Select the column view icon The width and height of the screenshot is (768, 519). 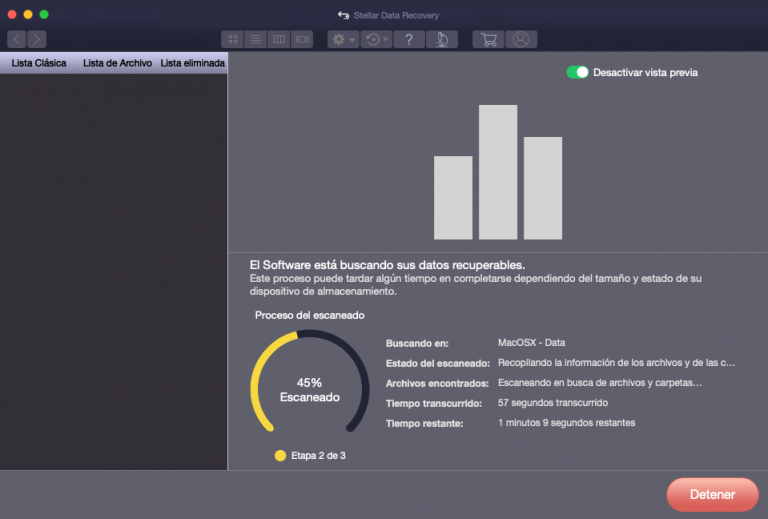279,39
